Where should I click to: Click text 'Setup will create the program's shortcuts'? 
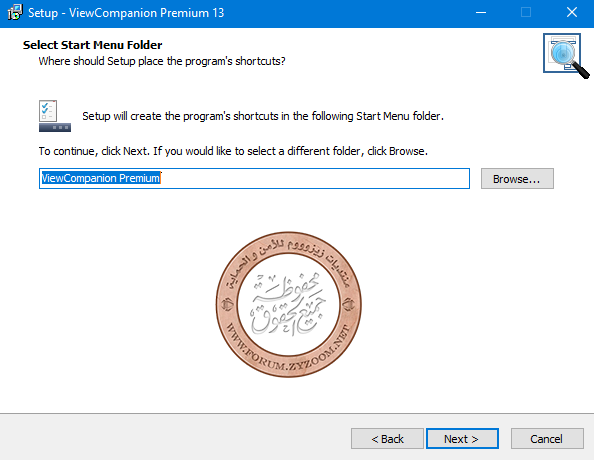(x=263, y=116)
